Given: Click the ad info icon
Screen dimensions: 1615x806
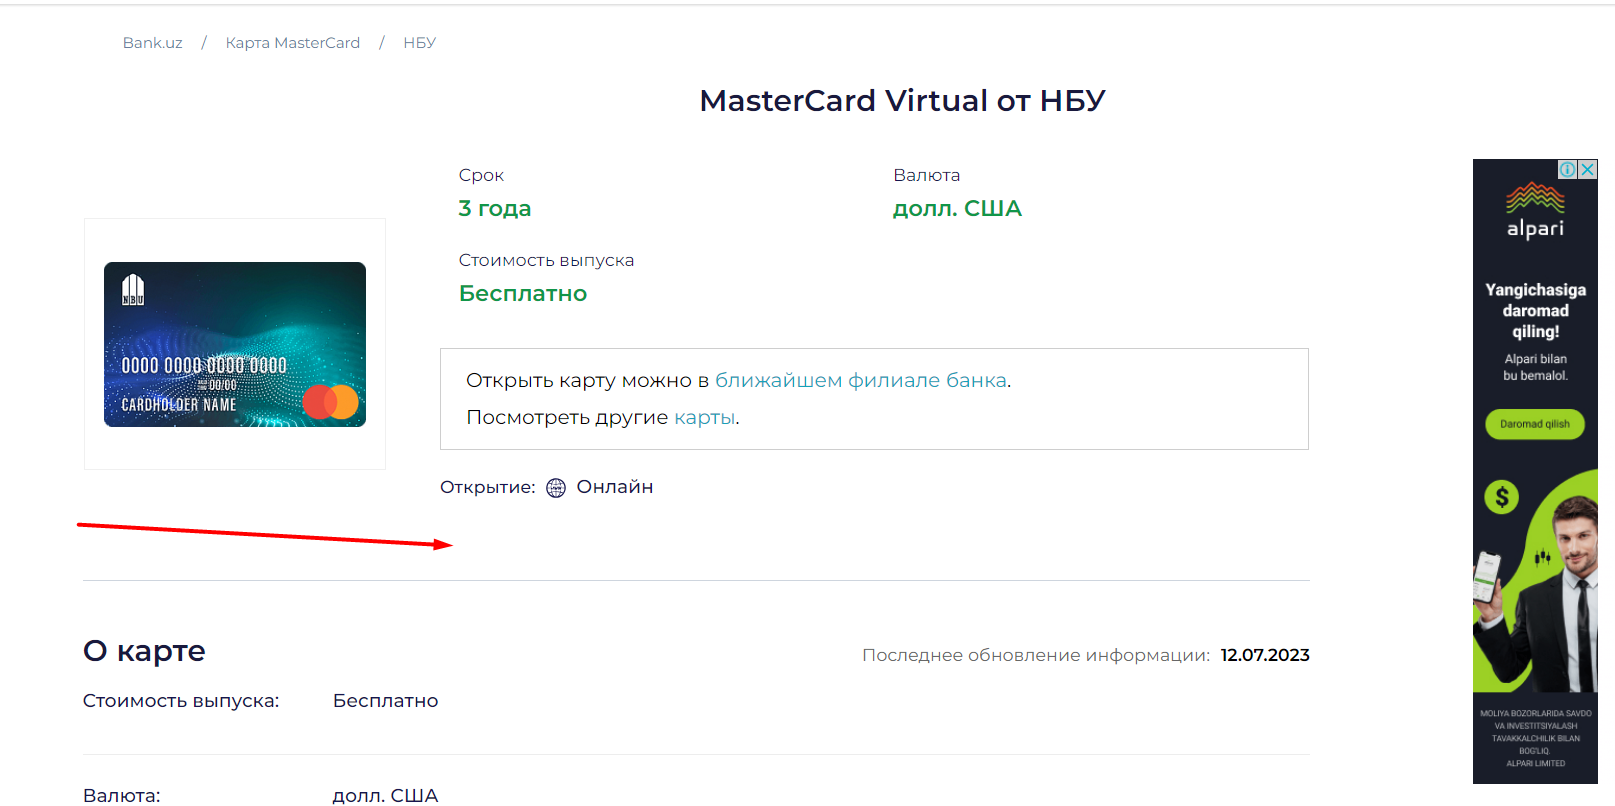Looking at the screenshot, I should 1568,169.
